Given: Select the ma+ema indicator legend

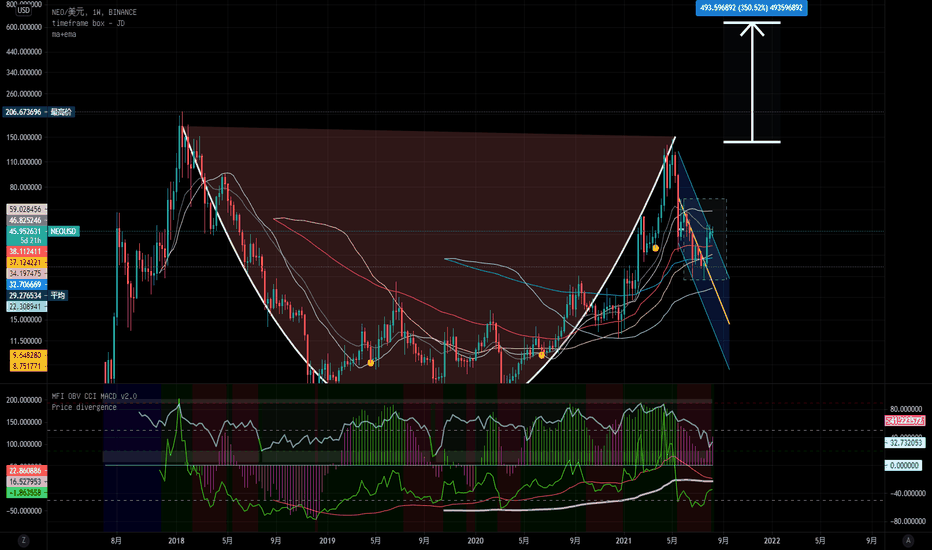Looking at the screenshot, I should tap(64, 34).
